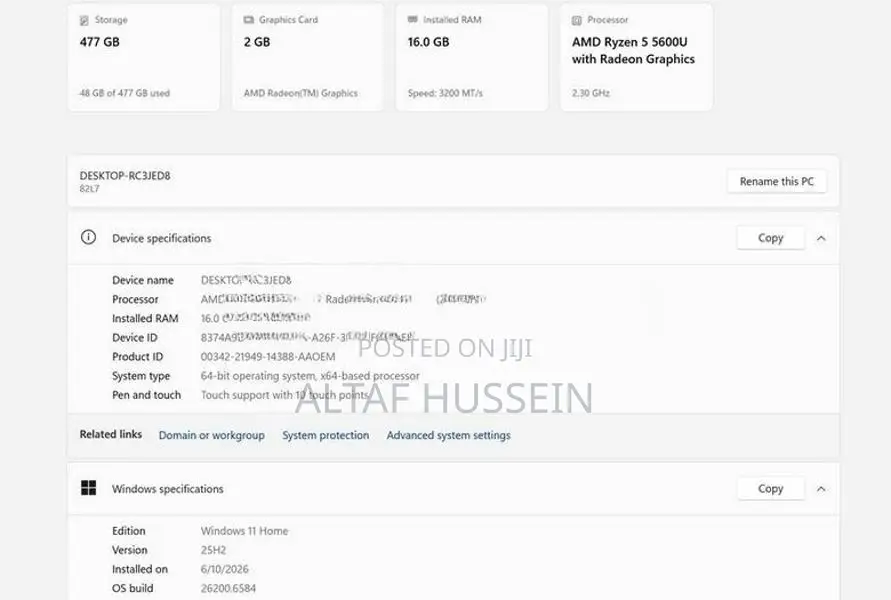The height and width of the screenshot is (600, 891).
Task: Select the AMD Radeon(TM) Graphics caption
Action: point(301,93)
